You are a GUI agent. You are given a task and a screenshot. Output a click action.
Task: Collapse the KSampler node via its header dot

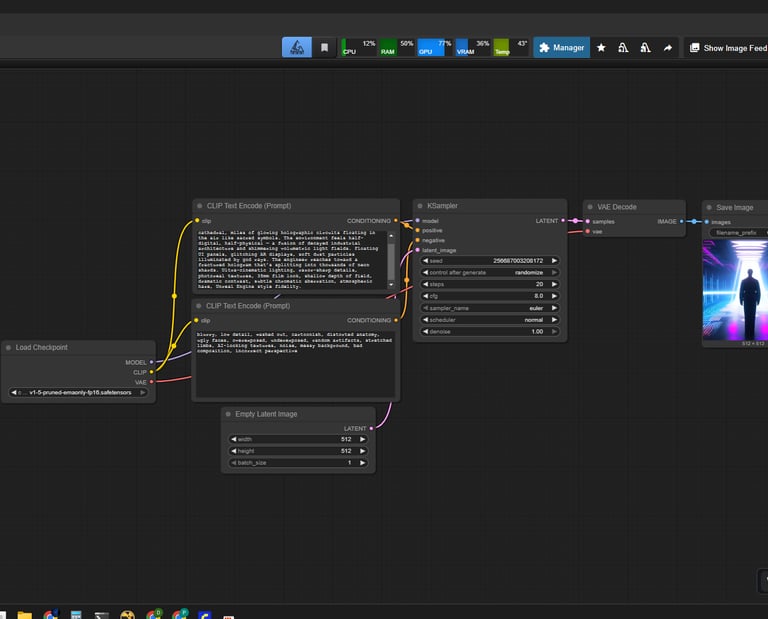pyautogui.click(x=420, y=206)
